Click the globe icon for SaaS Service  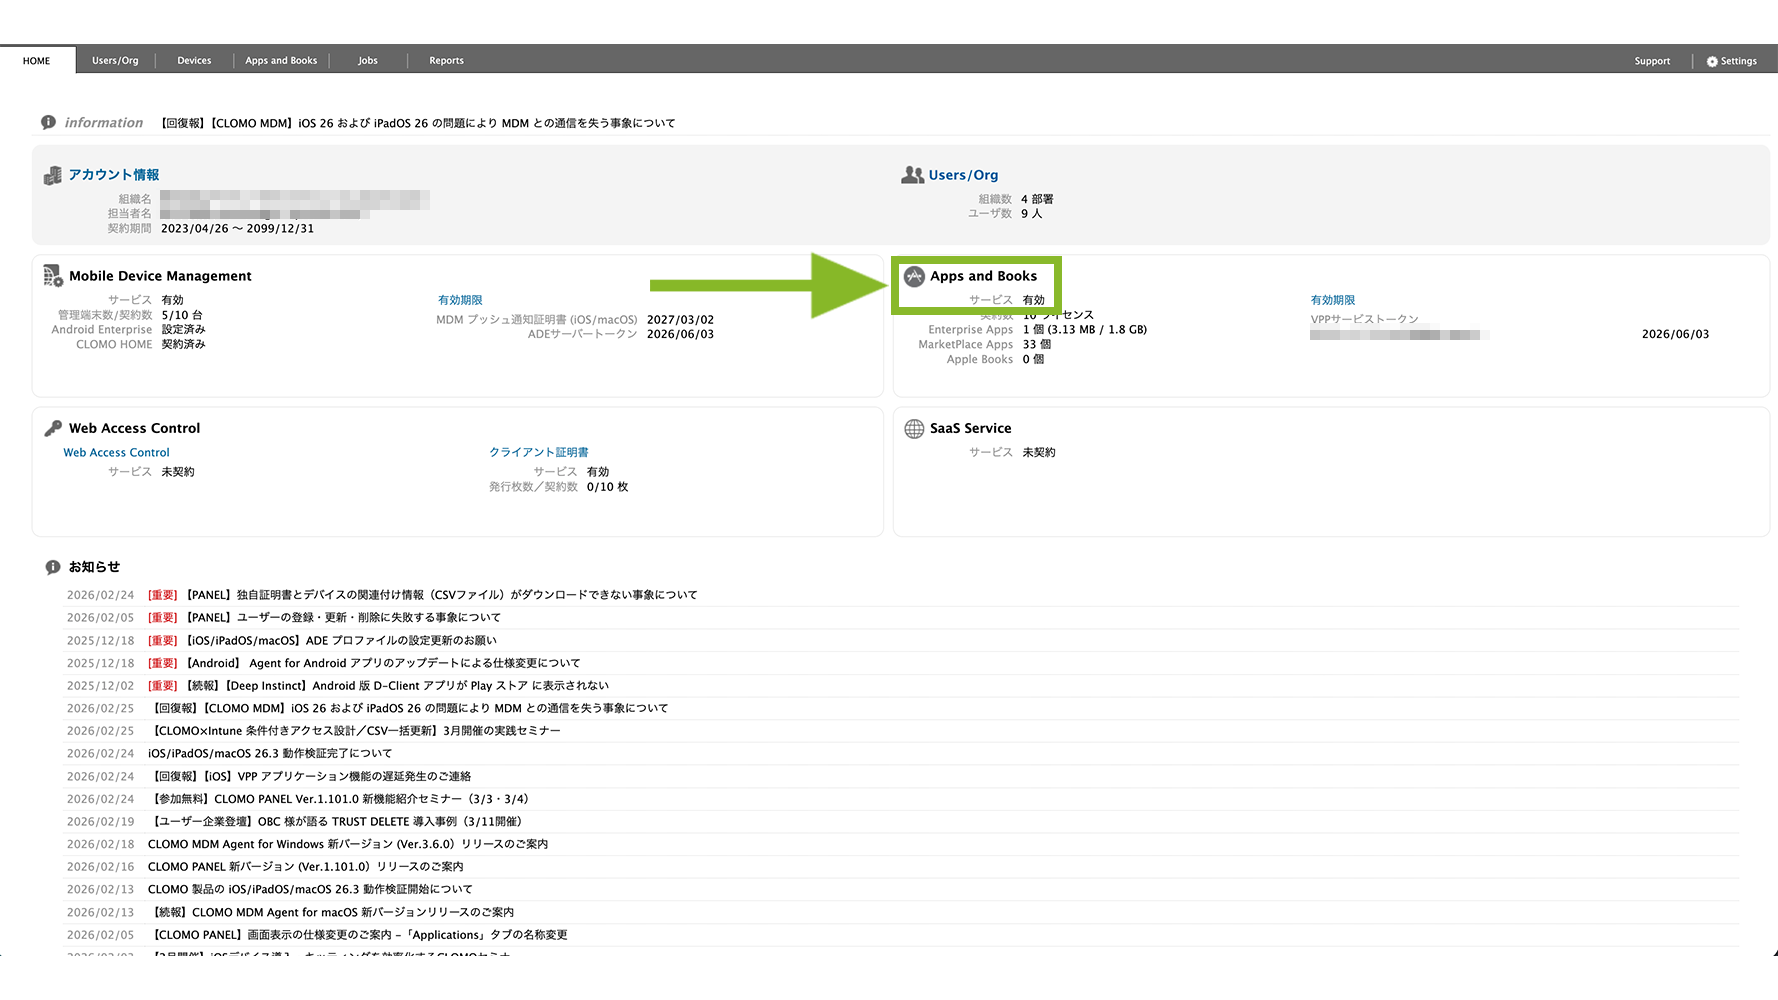click(914, 429)
